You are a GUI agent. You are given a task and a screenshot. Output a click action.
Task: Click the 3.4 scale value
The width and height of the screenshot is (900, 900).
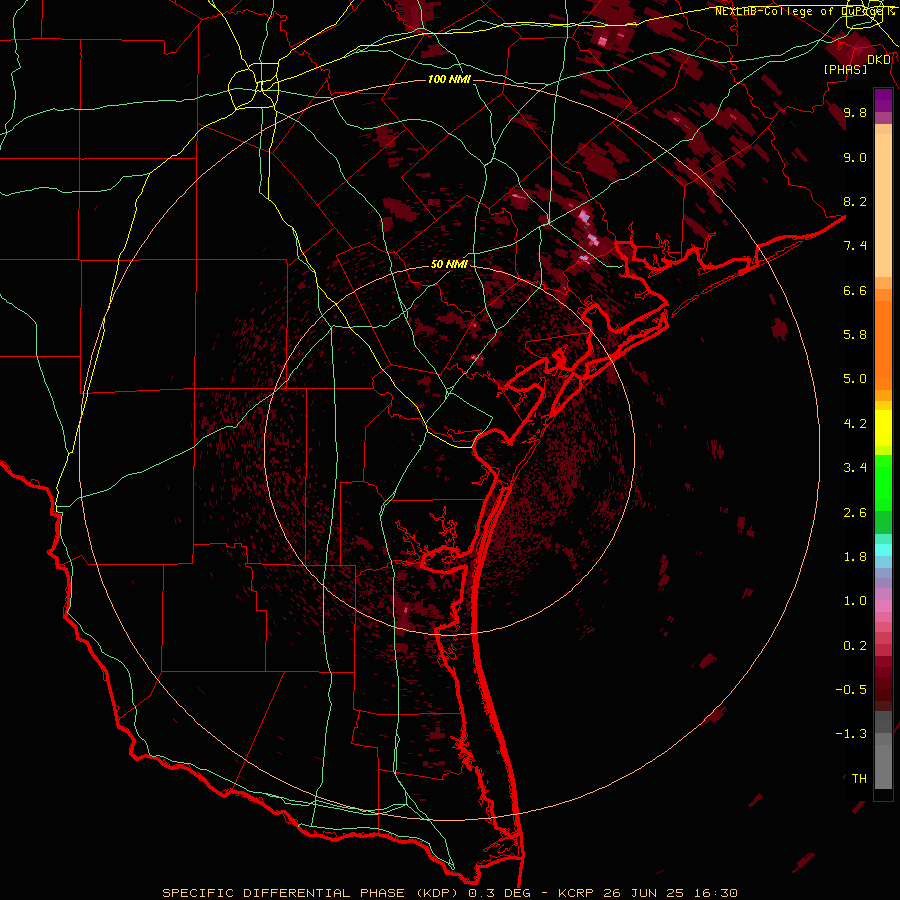click(855, 468)
